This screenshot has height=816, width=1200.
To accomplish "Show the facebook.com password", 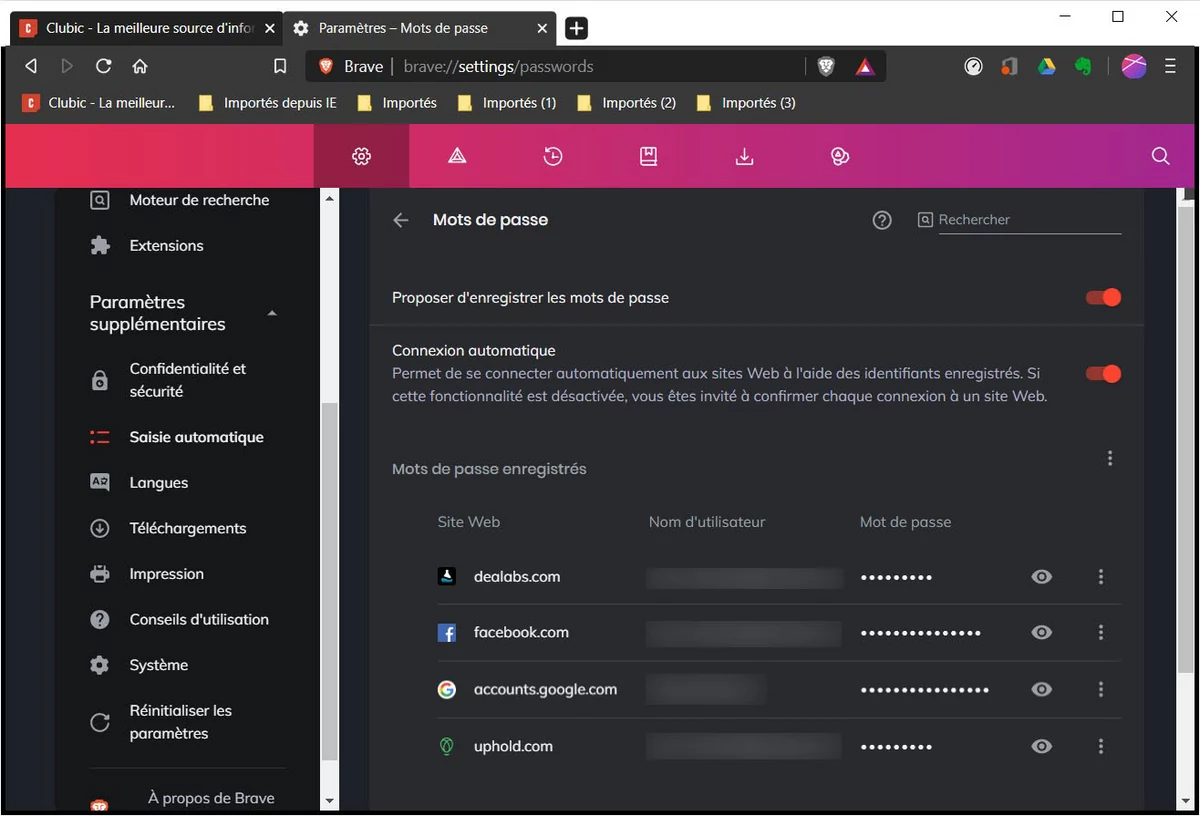I will [1042, 632].
